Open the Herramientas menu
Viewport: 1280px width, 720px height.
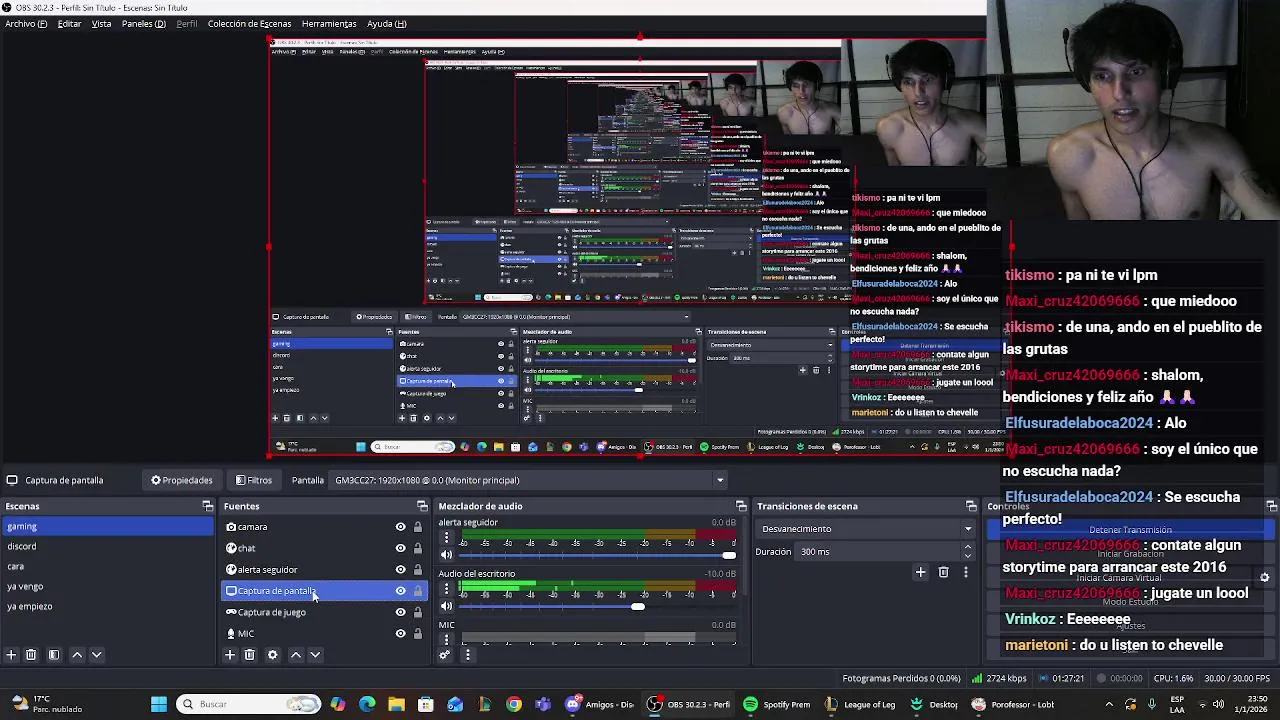click(x=329, y=23)
